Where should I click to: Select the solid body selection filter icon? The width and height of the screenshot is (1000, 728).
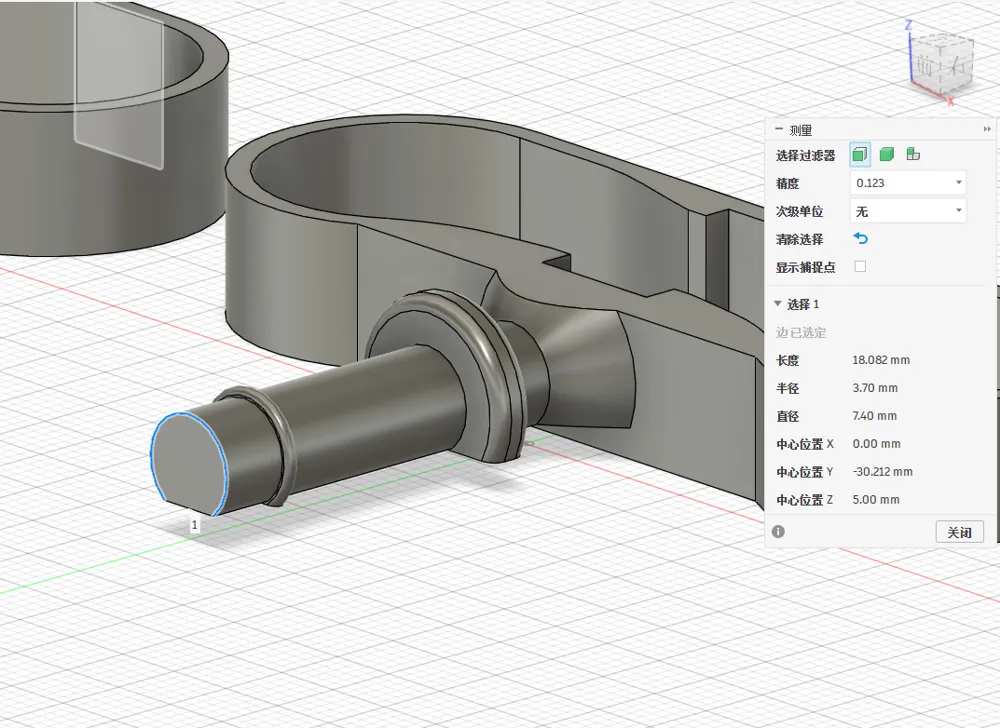[x=886, y=154]
